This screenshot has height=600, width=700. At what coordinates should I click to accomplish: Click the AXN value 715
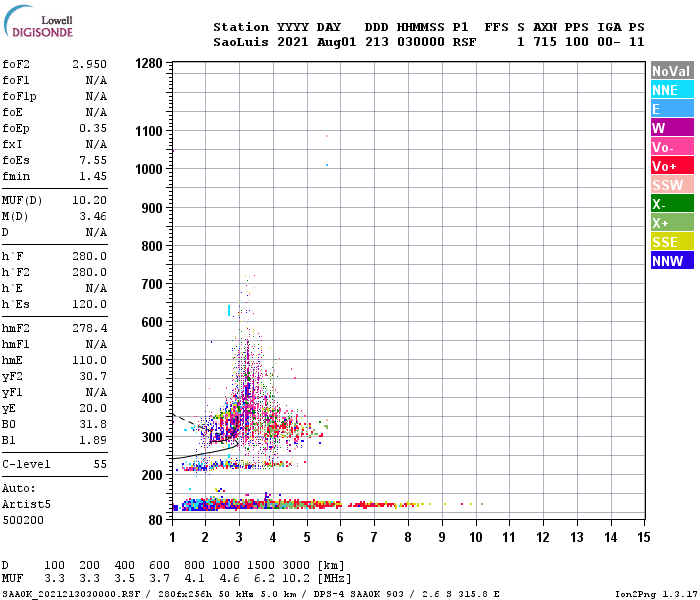(x=545, y=42)
